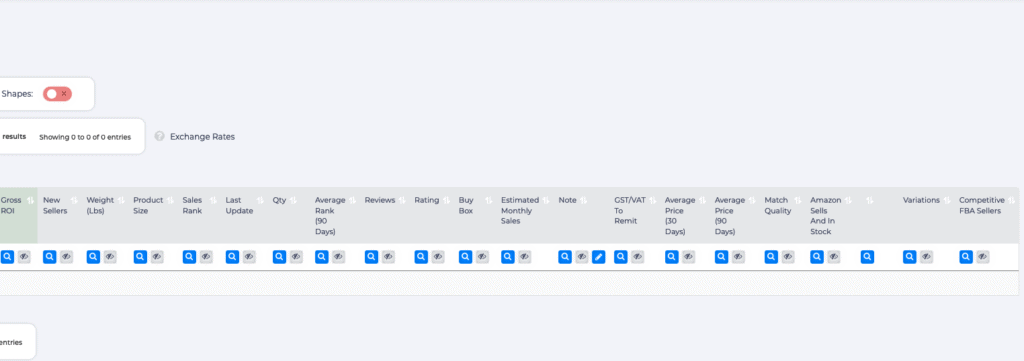Sort by New Sellers header arrows
Screen dimensions: 1024x361
(74, 200)
